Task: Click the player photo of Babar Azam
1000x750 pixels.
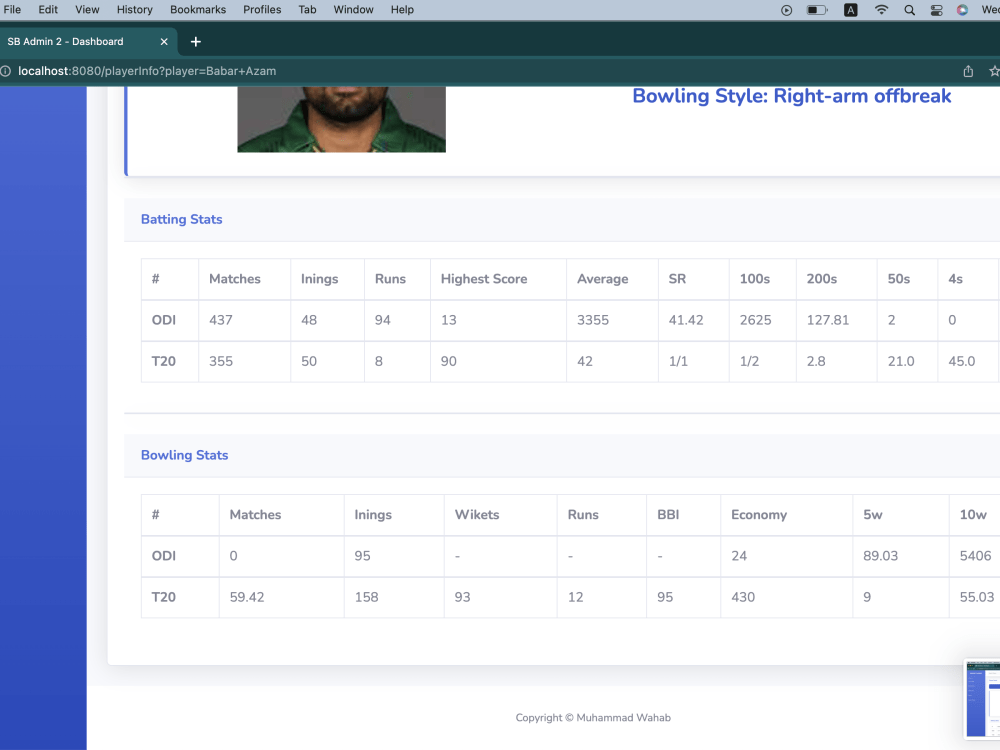Action: [341, 119]
